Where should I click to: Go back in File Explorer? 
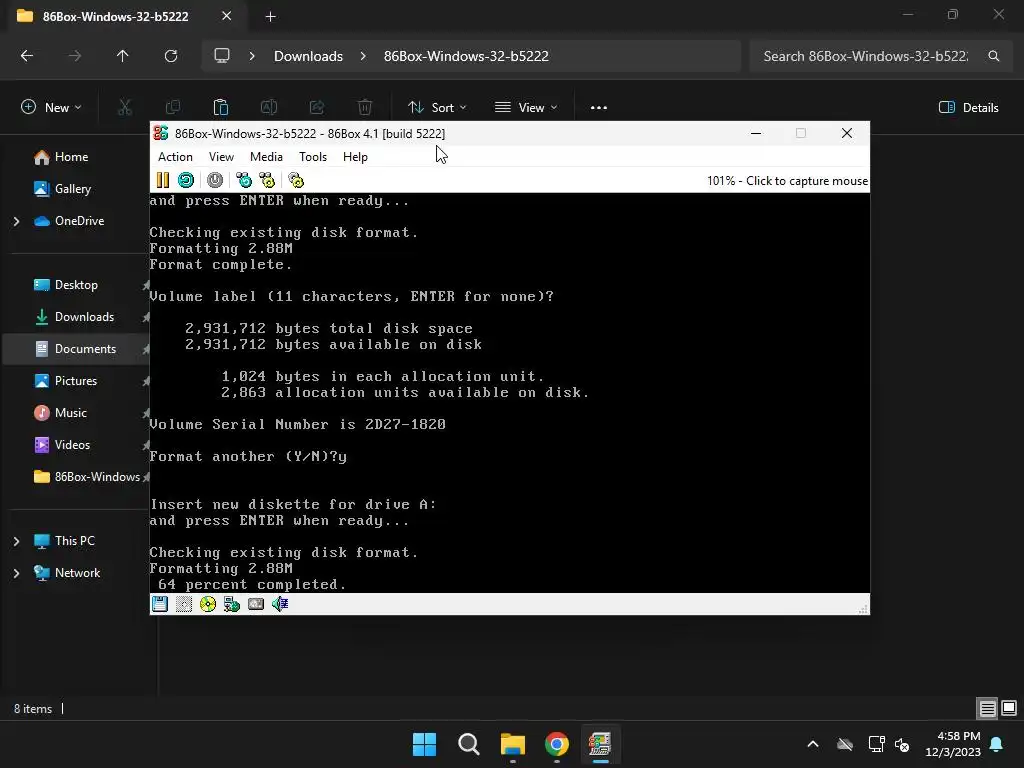click(x=27, y=56)
